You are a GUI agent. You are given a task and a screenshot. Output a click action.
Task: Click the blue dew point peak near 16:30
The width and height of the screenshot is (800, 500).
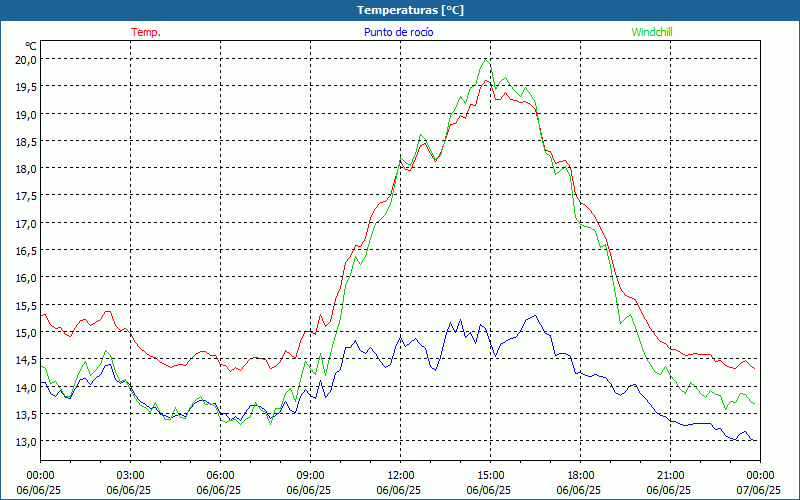[x=534, y=316]
